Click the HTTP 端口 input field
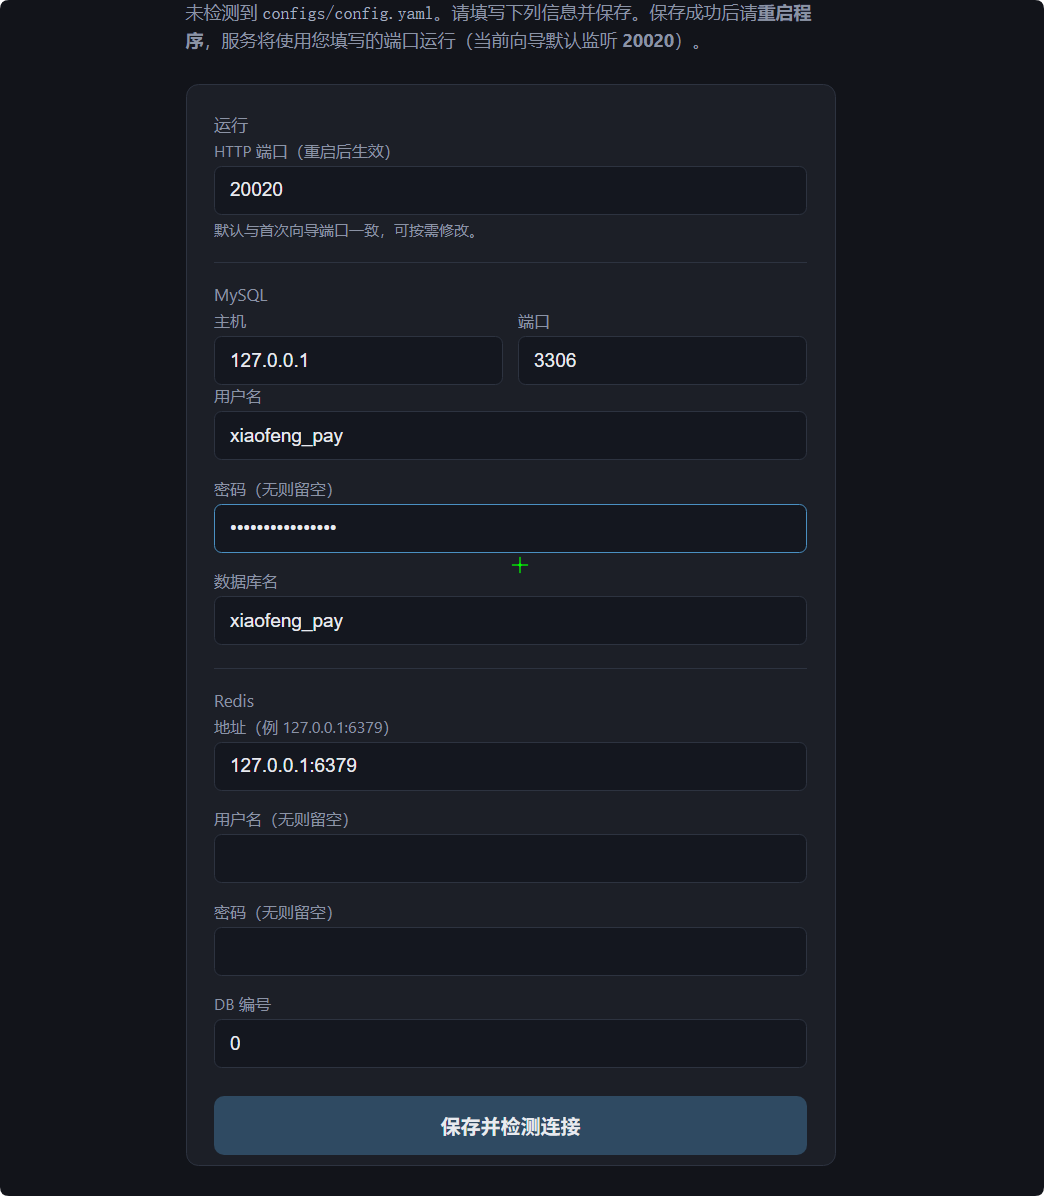 (510, 190)
